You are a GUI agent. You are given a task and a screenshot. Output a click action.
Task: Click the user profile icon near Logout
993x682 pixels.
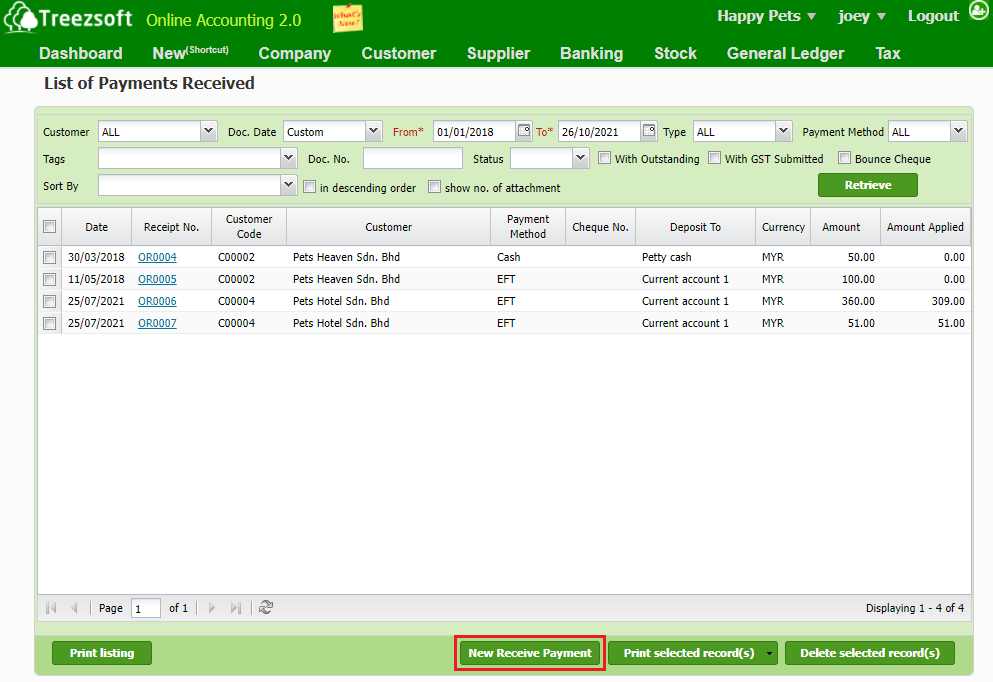pyautogui.click(x=977, y=14)
